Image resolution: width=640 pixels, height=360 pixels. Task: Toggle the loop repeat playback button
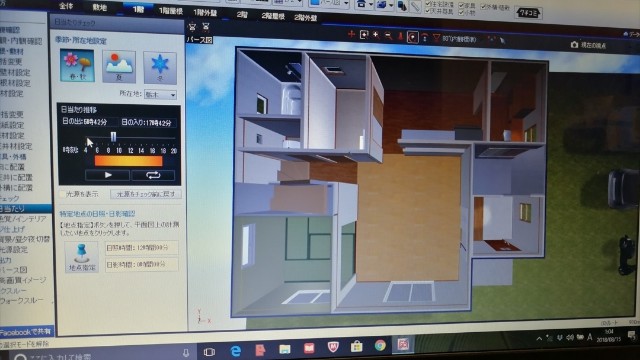pyautogui.click(x=153, y=176)
